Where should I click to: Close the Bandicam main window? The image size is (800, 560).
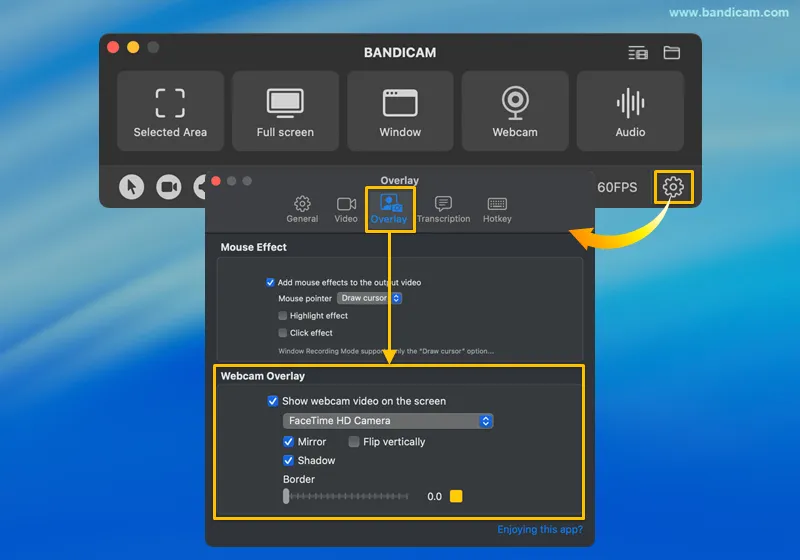[113, 47]
